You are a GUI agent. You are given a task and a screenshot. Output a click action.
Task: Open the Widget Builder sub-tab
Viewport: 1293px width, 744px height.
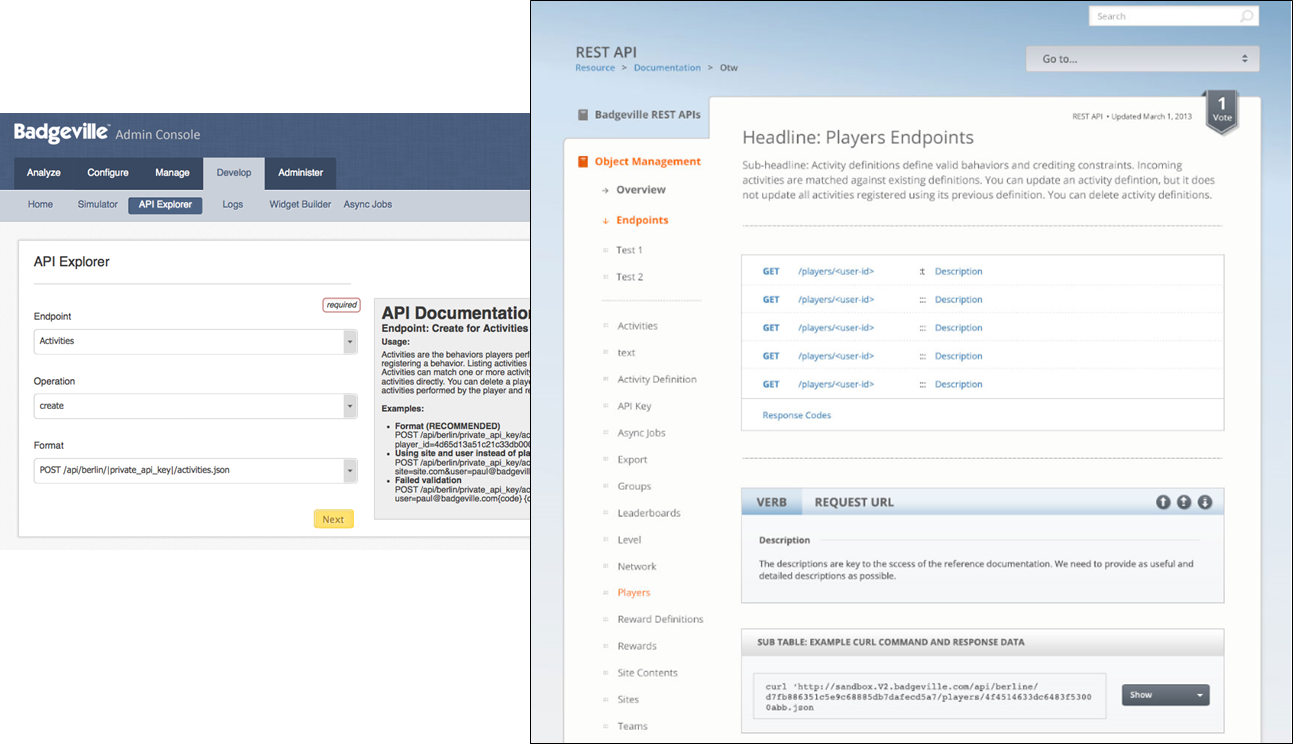(x=300, y=205)
